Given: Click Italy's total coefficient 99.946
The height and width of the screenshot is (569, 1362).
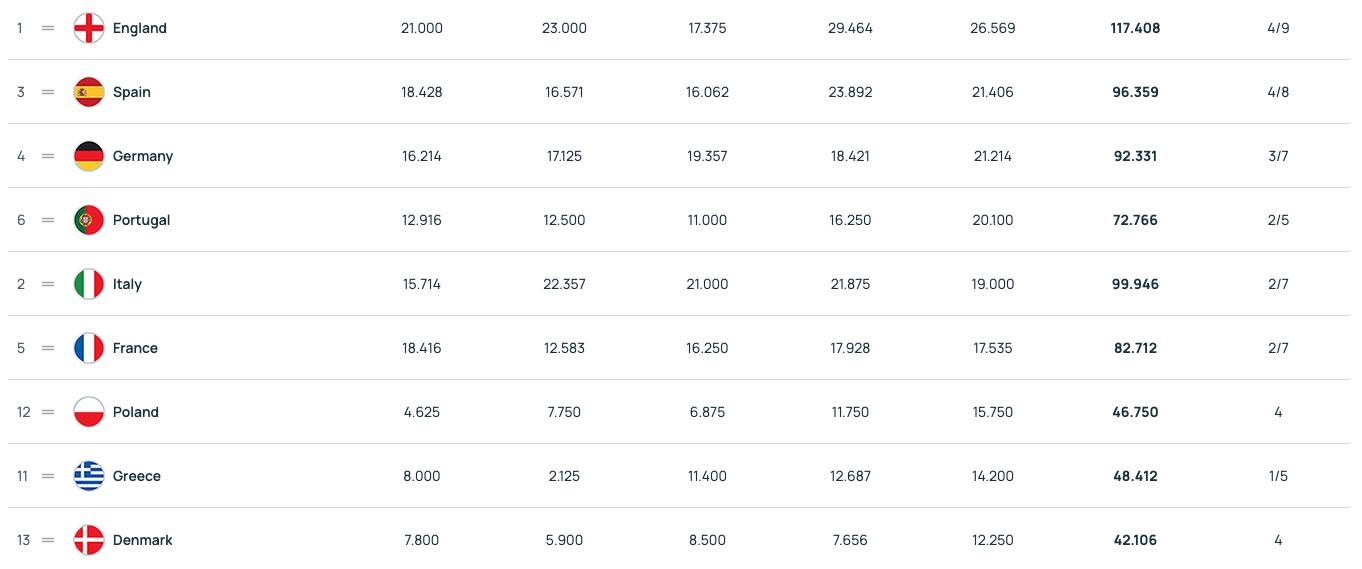Looking at the screenshot, I should 1135,284.
